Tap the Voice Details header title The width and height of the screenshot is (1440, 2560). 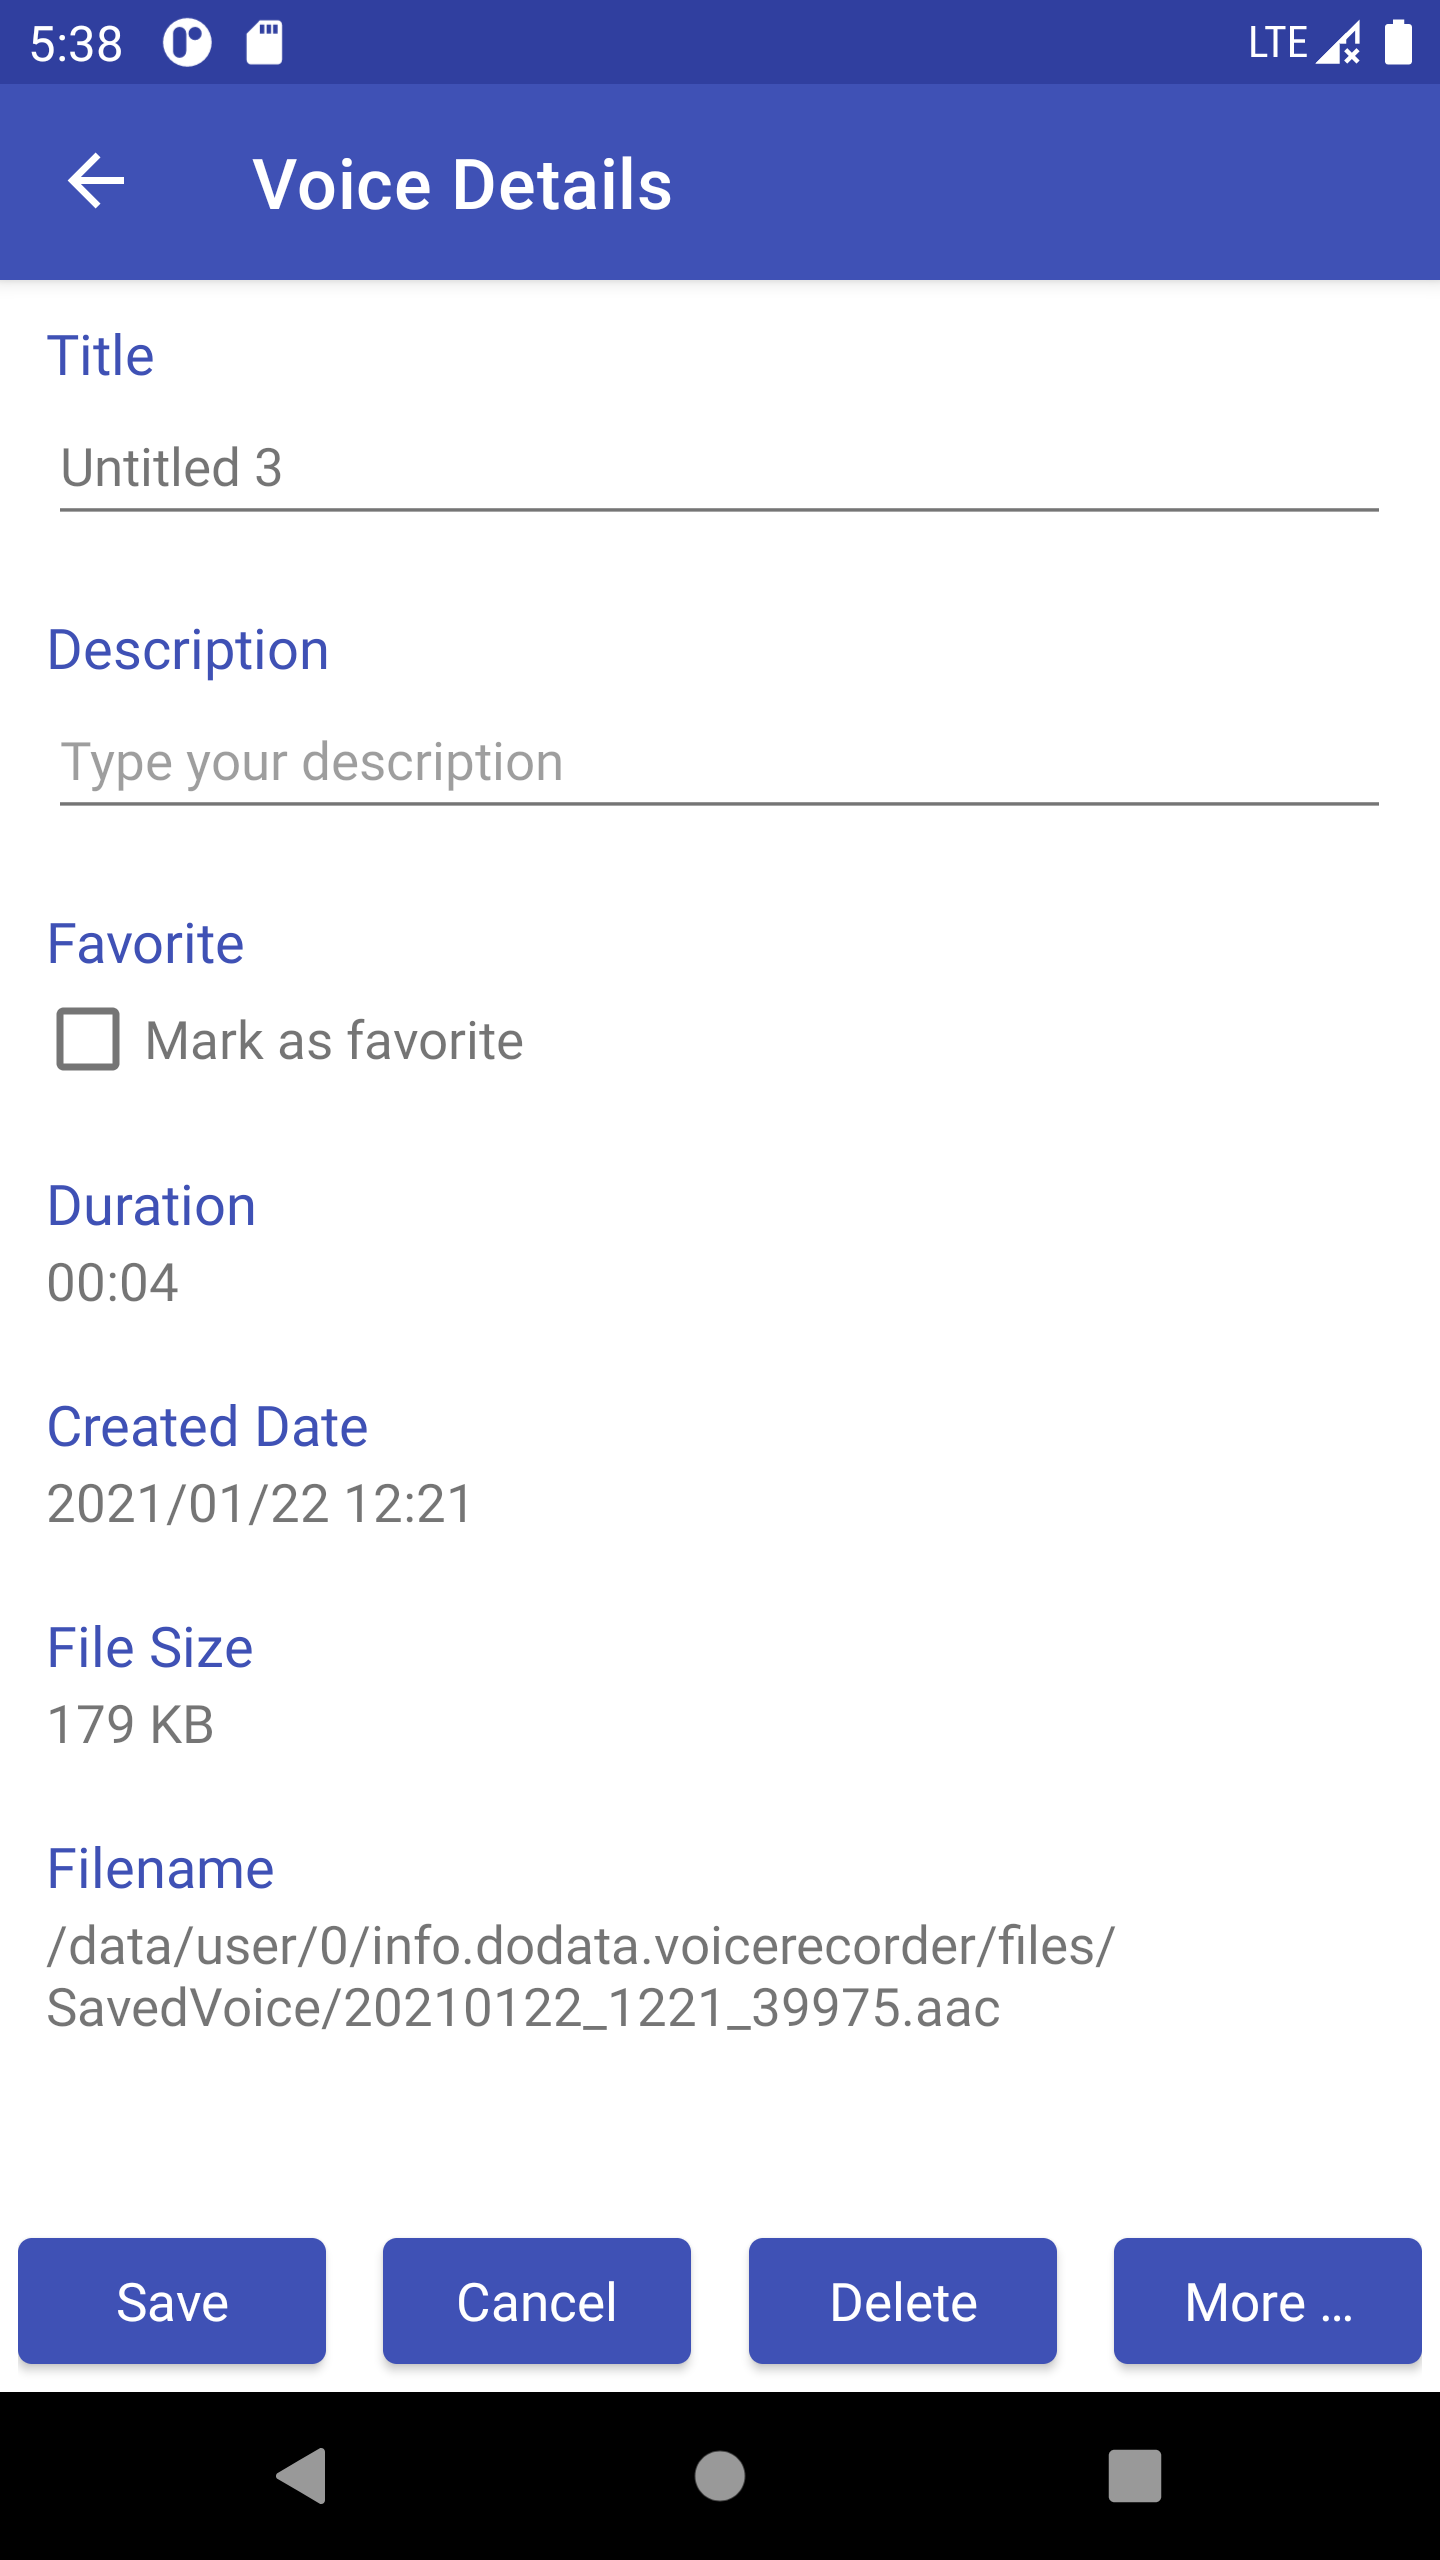(462, 185)
